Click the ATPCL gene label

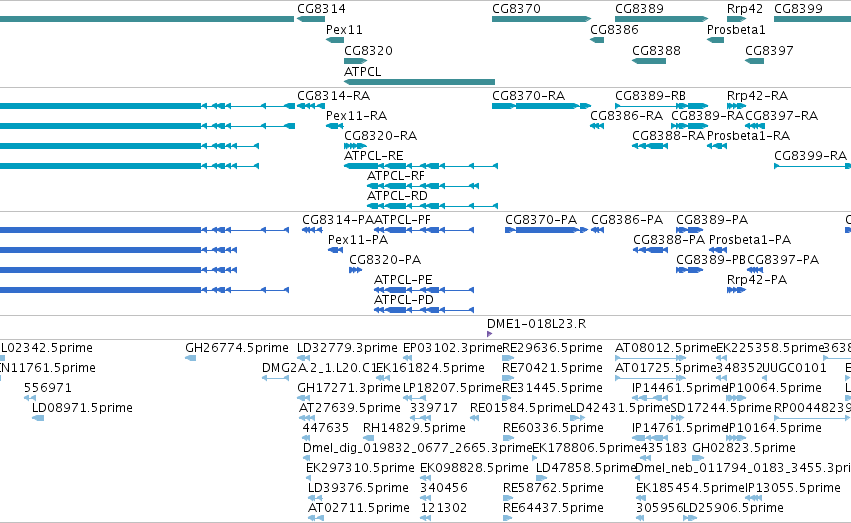[363, 72]
